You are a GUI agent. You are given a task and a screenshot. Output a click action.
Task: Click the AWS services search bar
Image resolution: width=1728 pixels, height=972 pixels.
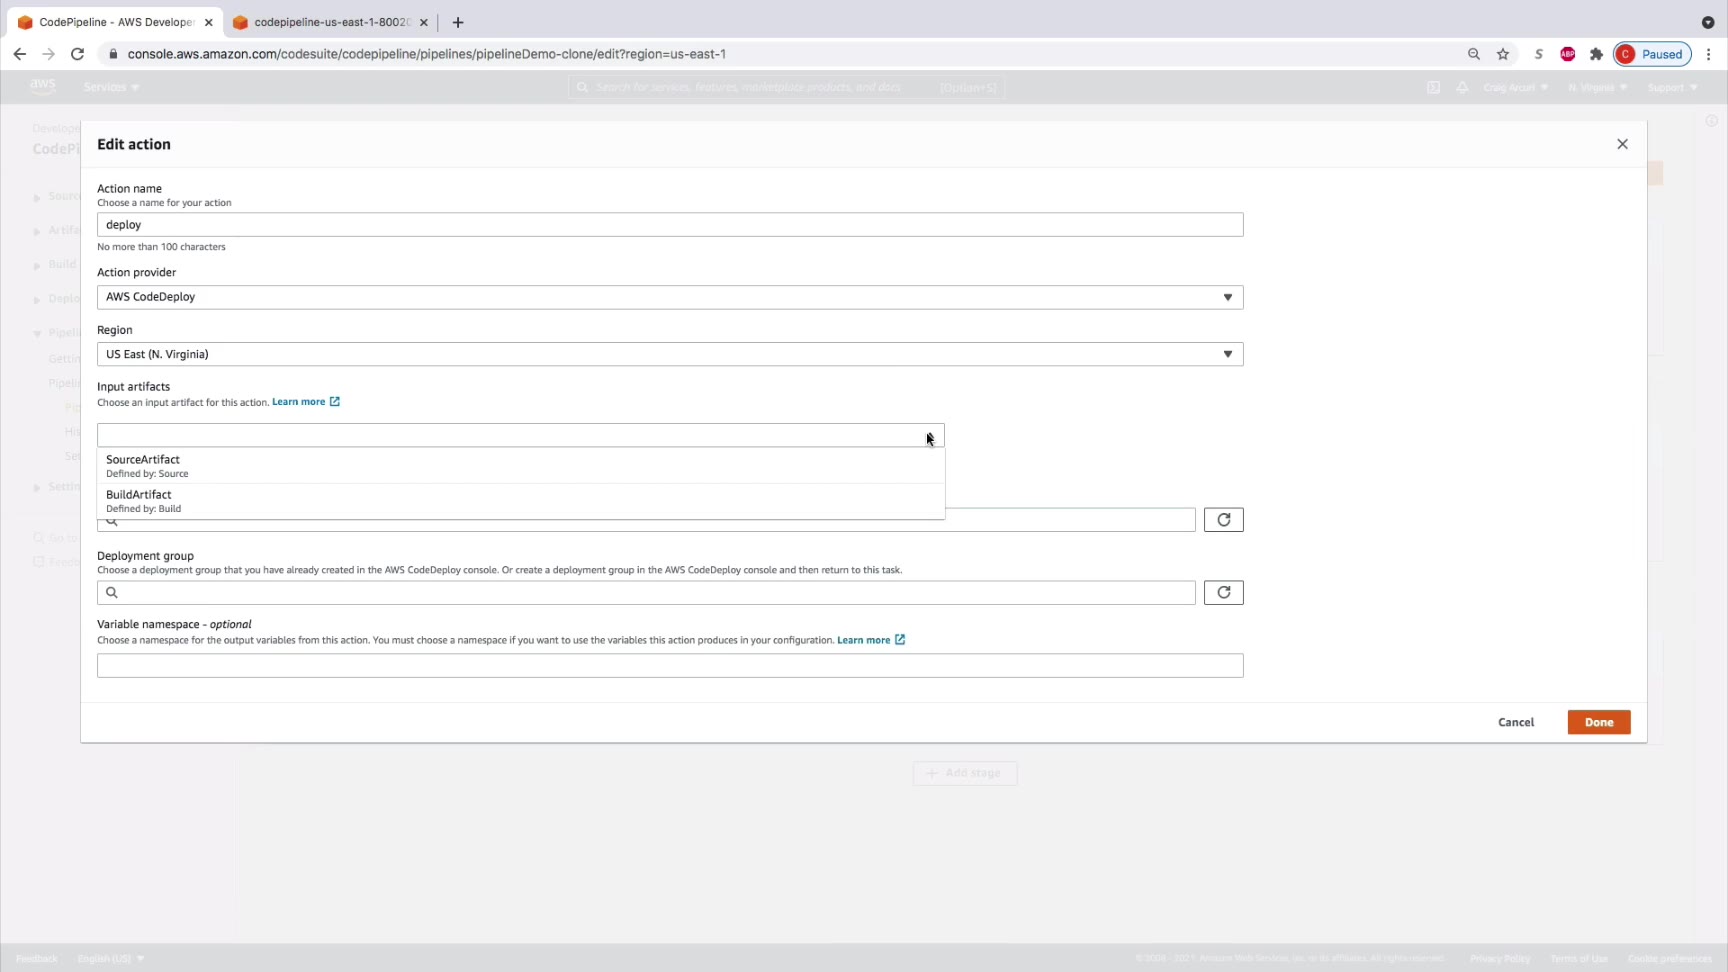(x=786, y=87)
